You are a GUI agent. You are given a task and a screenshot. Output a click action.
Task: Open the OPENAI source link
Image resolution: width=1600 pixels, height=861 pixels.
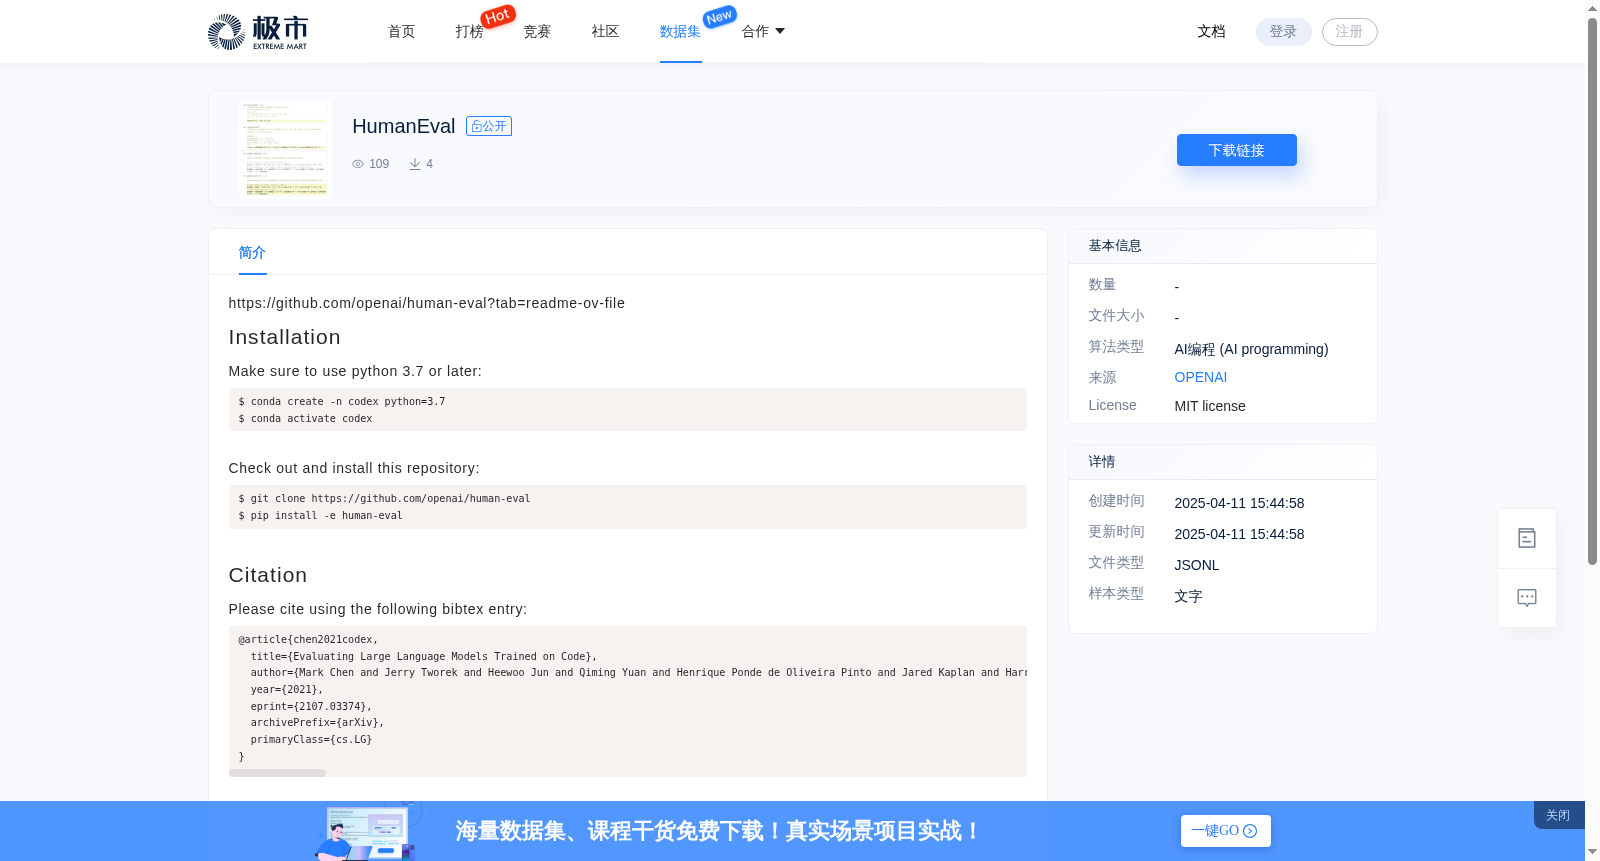[1200, 377]
